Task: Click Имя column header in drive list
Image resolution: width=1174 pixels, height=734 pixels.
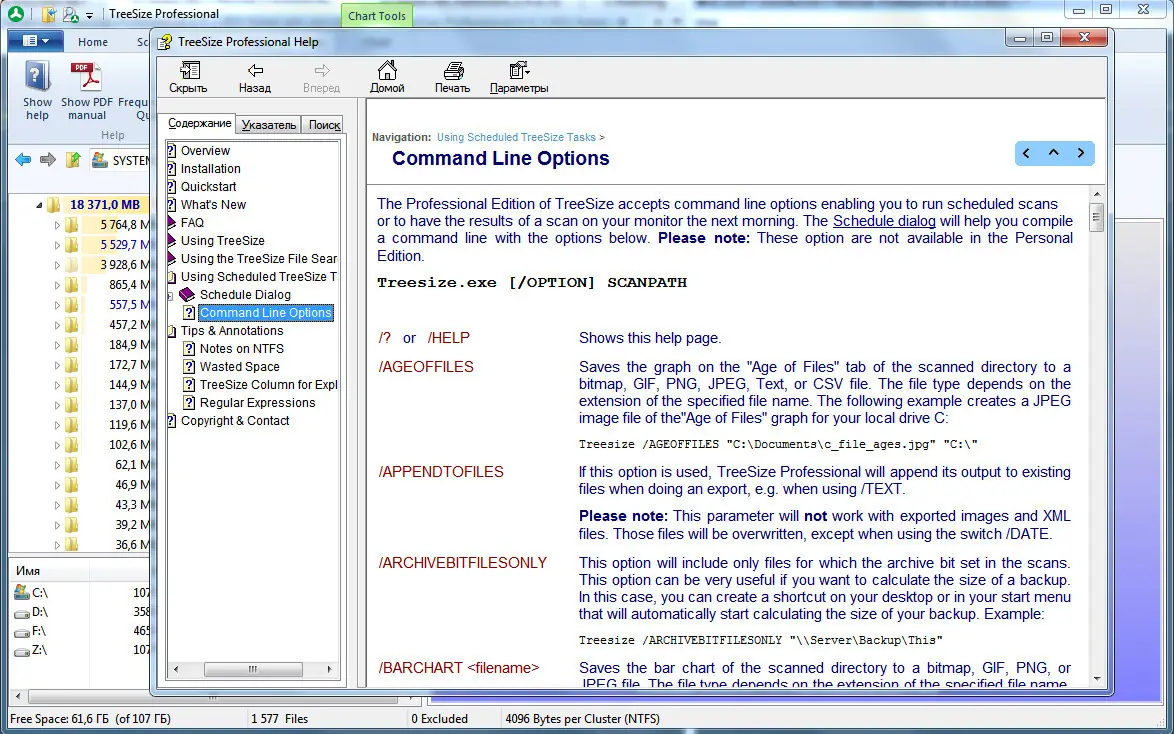Action: (49, 571)
